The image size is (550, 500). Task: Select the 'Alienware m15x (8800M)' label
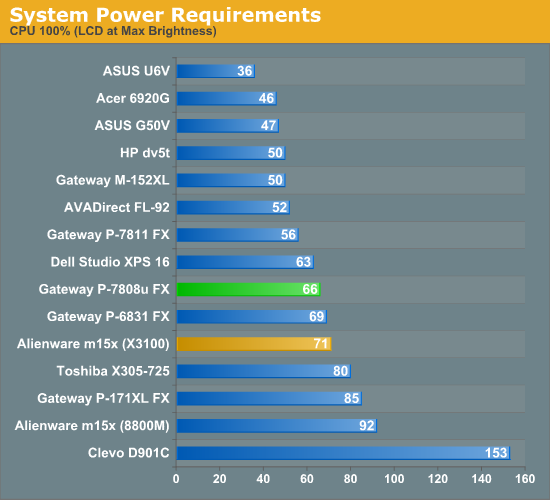[x=92, y=426]
